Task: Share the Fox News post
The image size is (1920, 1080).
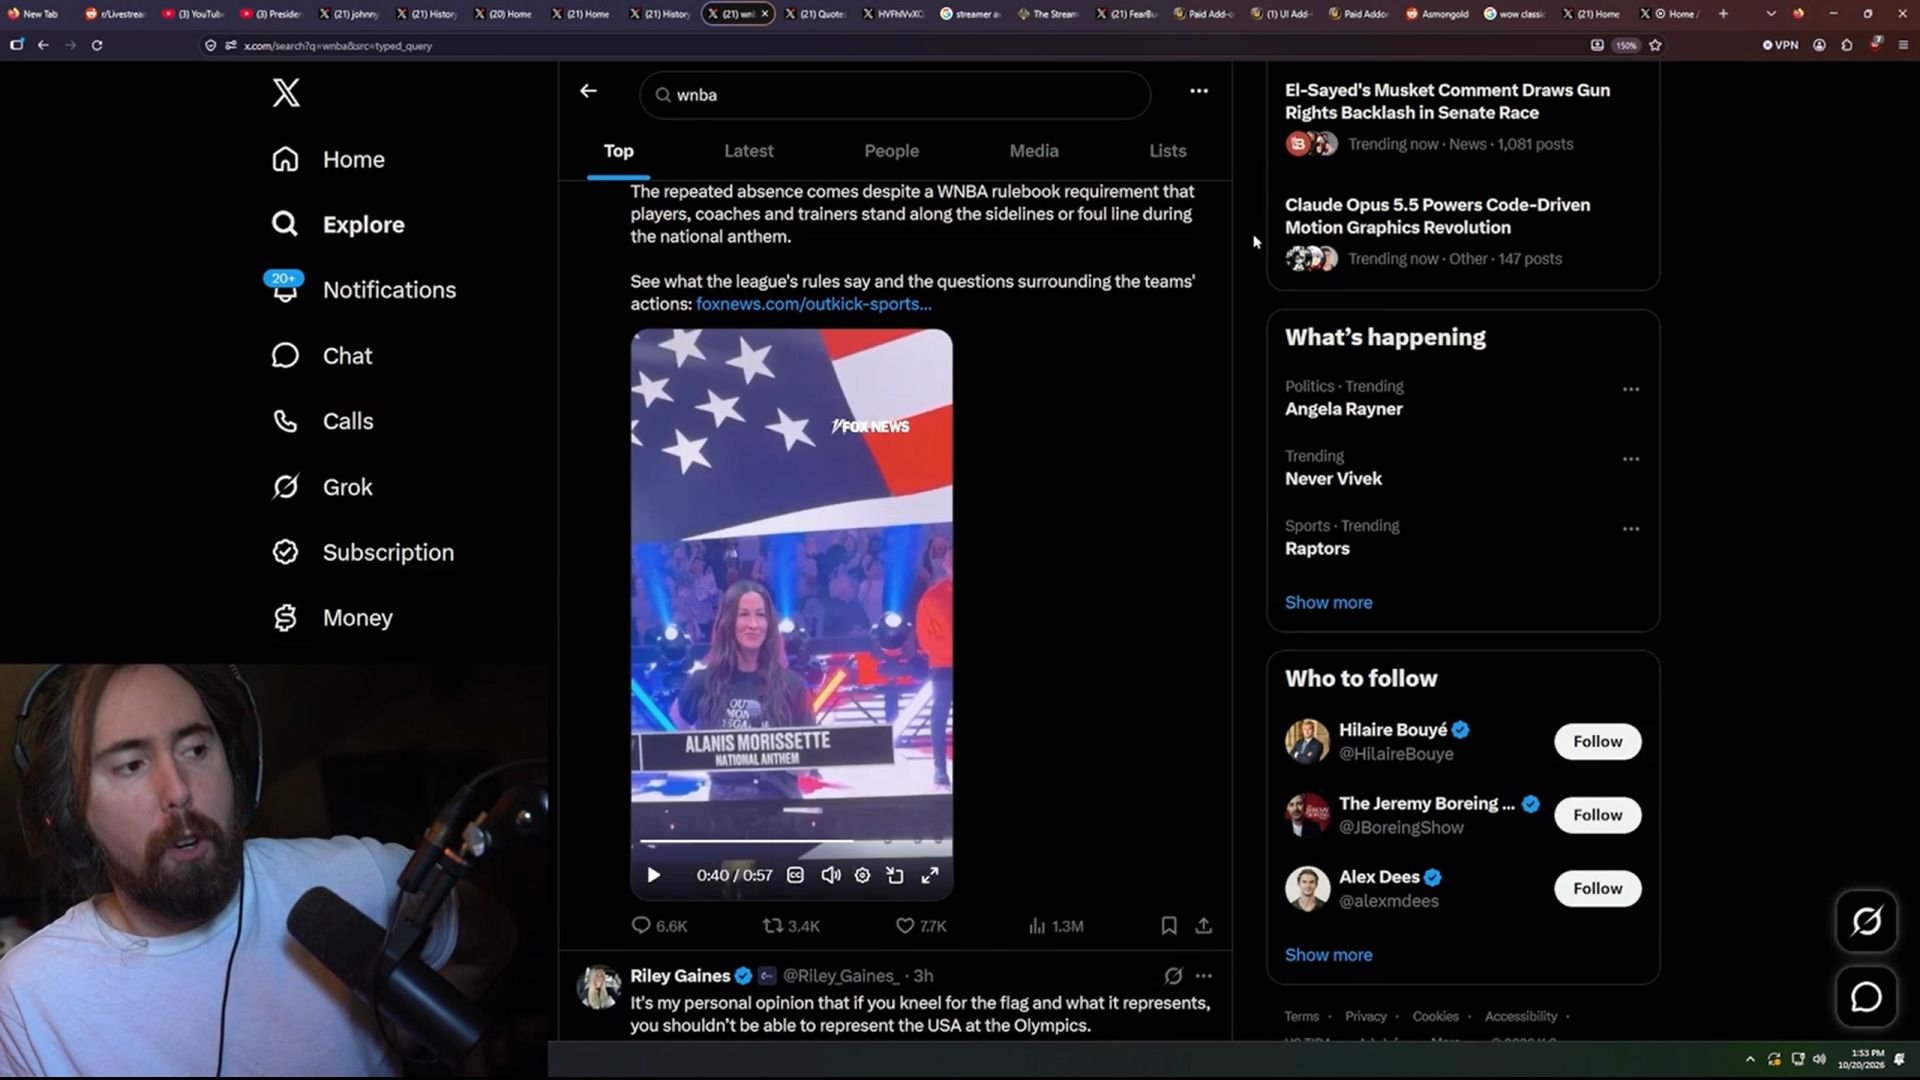Action: [1204, 926]
